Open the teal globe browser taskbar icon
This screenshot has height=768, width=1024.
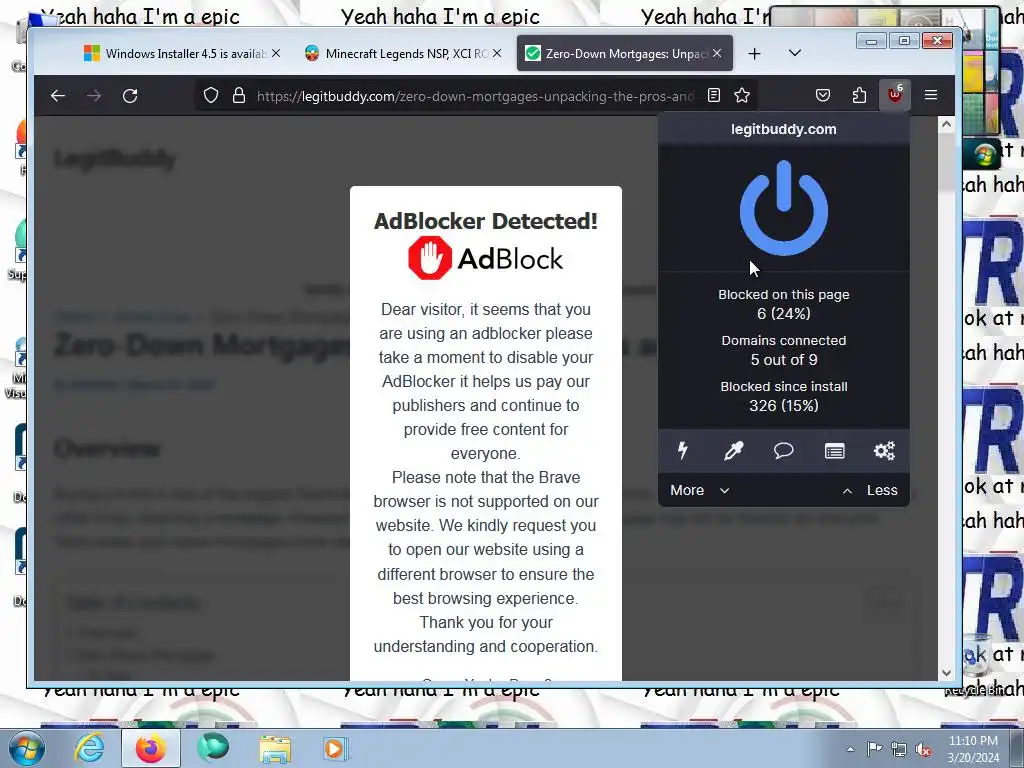tap(213, 748)
